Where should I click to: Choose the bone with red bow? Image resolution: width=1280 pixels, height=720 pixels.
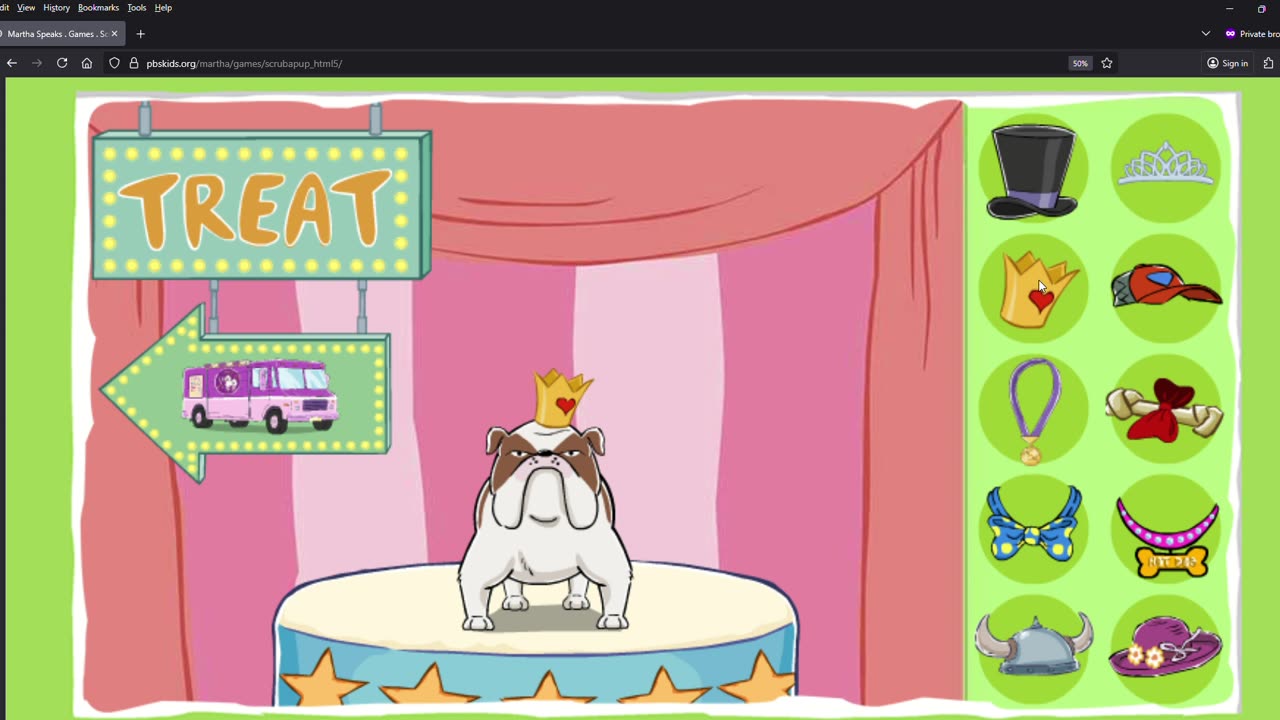tap(1164, 410)
